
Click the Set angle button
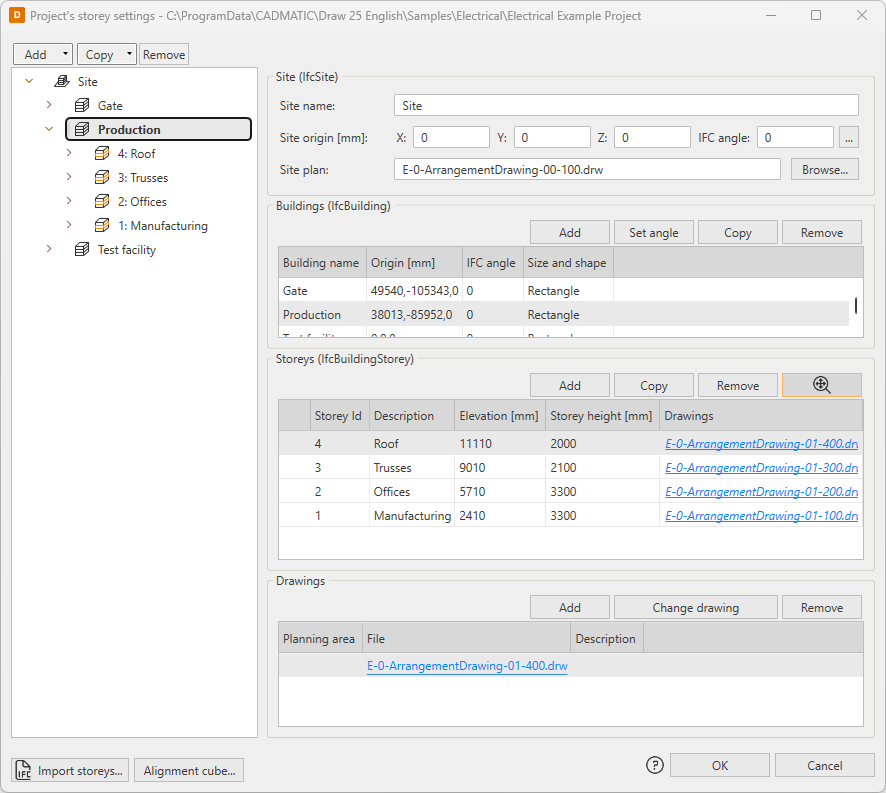tap(653, 233)
